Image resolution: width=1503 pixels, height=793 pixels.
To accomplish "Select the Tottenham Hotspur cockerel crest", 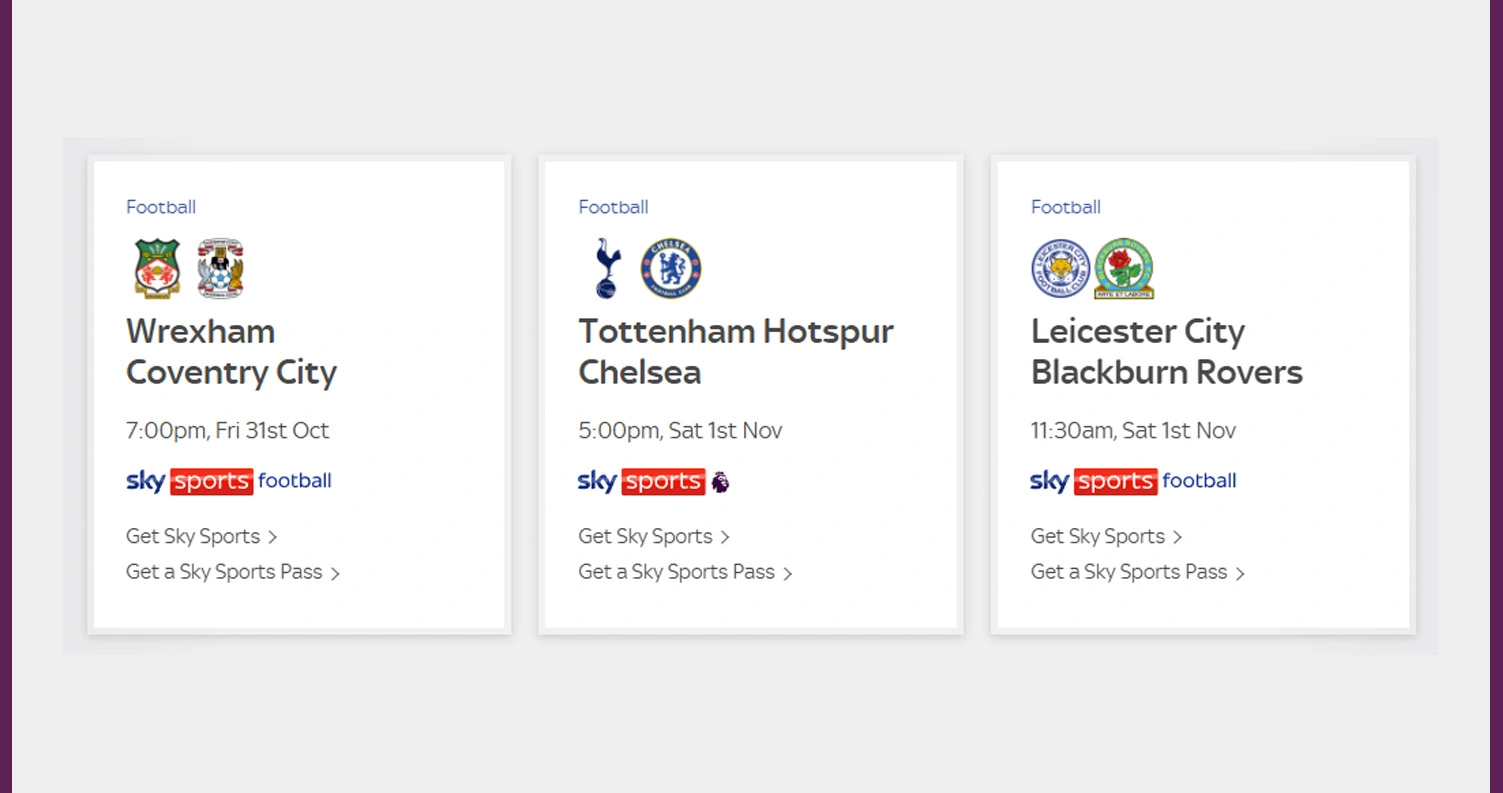I will pos(608,267).
